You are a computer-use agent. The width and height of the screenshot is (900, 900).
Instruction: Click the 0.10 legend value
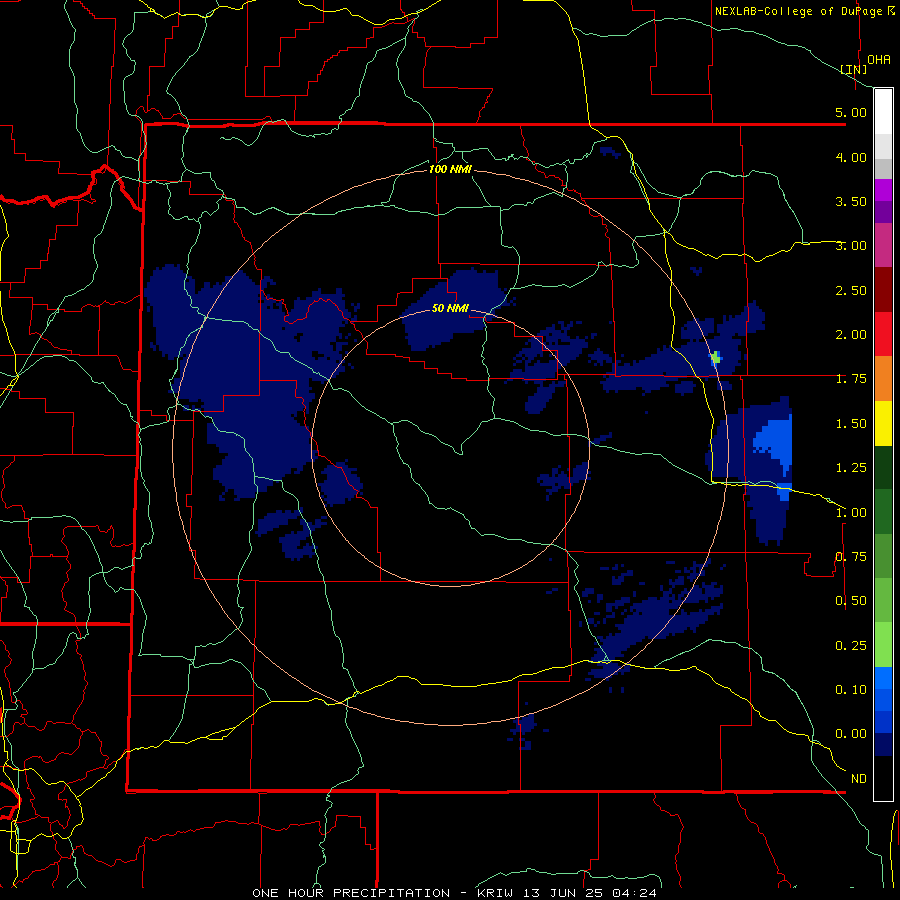point(851,689)
